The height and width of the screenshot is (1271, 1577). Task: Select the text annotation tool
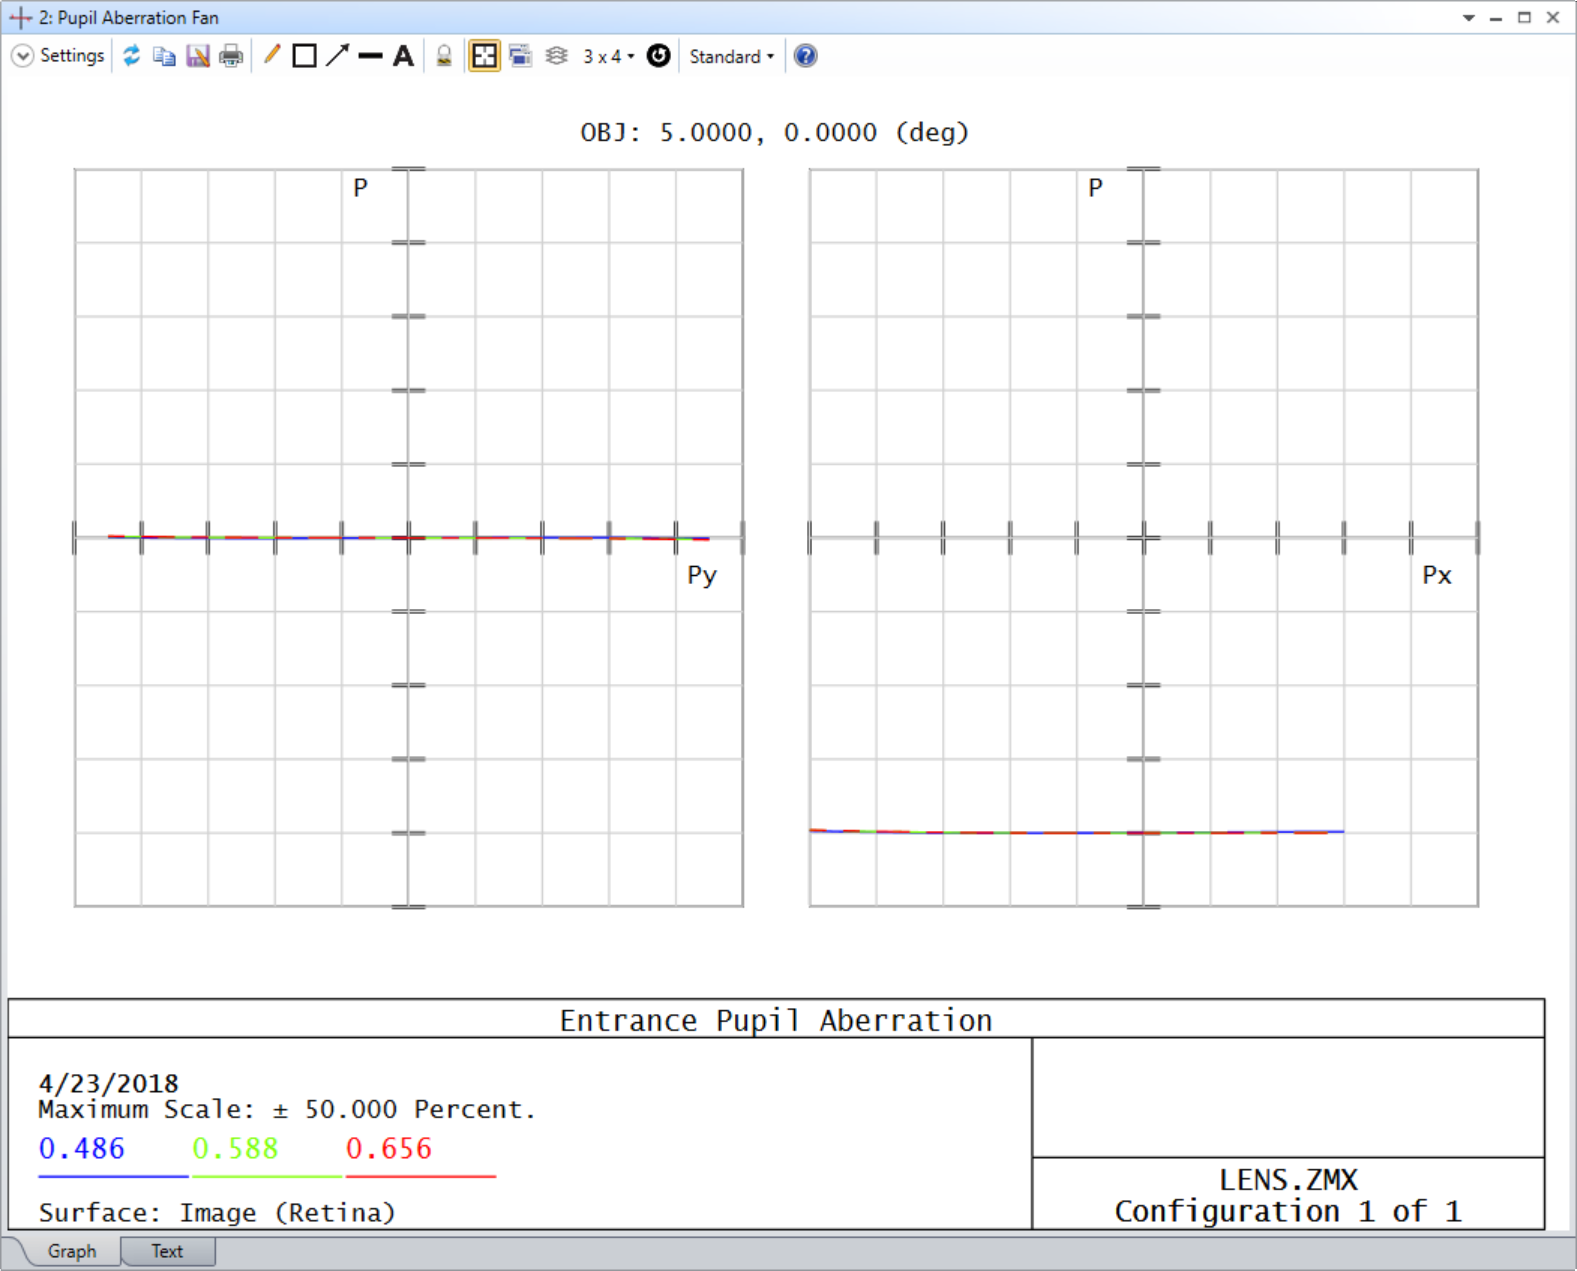403,56
